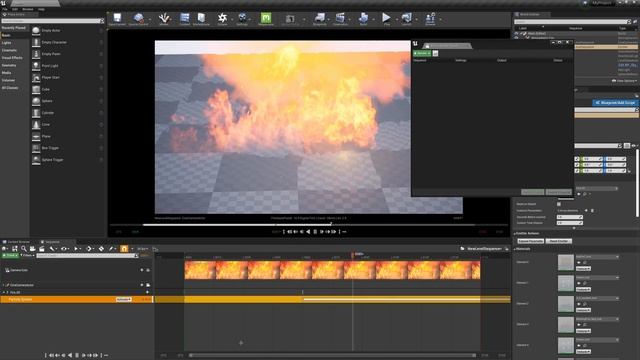The image size is (640, 360).
Task: Switch to the Sequencer tab
Action: tap(52, 242)
